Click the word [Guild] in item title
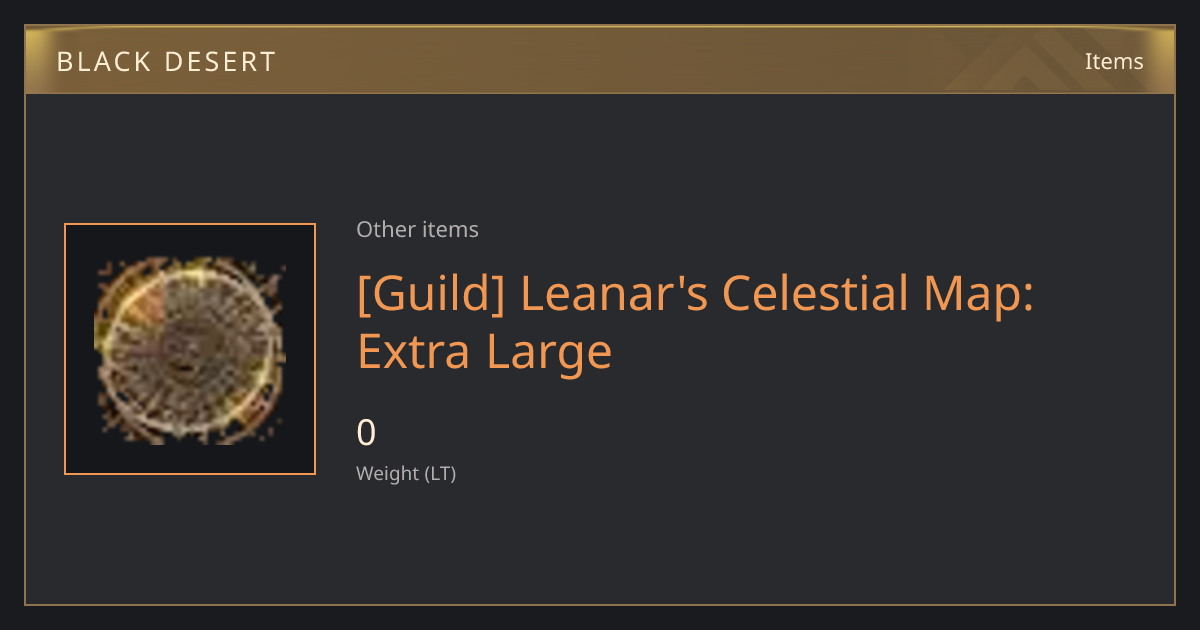 point(431,295)
